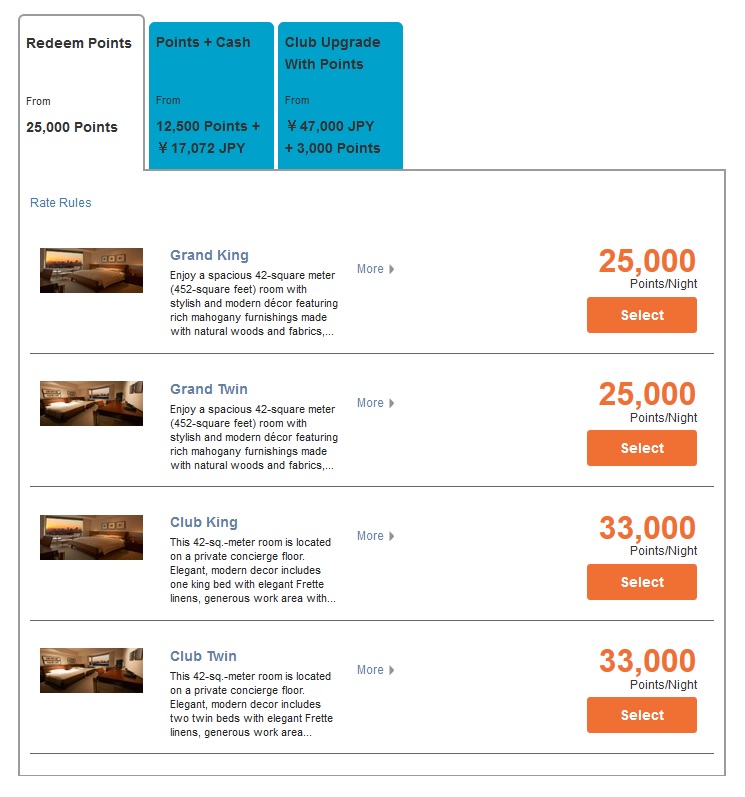This screenshot has height=797, width=745.
Task: Click the Grand Twin room thumbnail
Action: [91, 404]
